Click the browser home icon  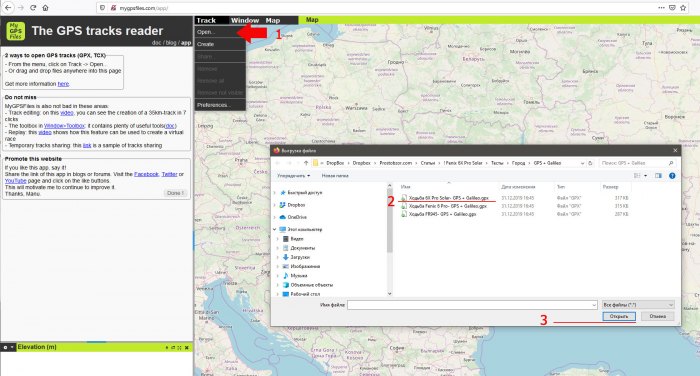46,8
